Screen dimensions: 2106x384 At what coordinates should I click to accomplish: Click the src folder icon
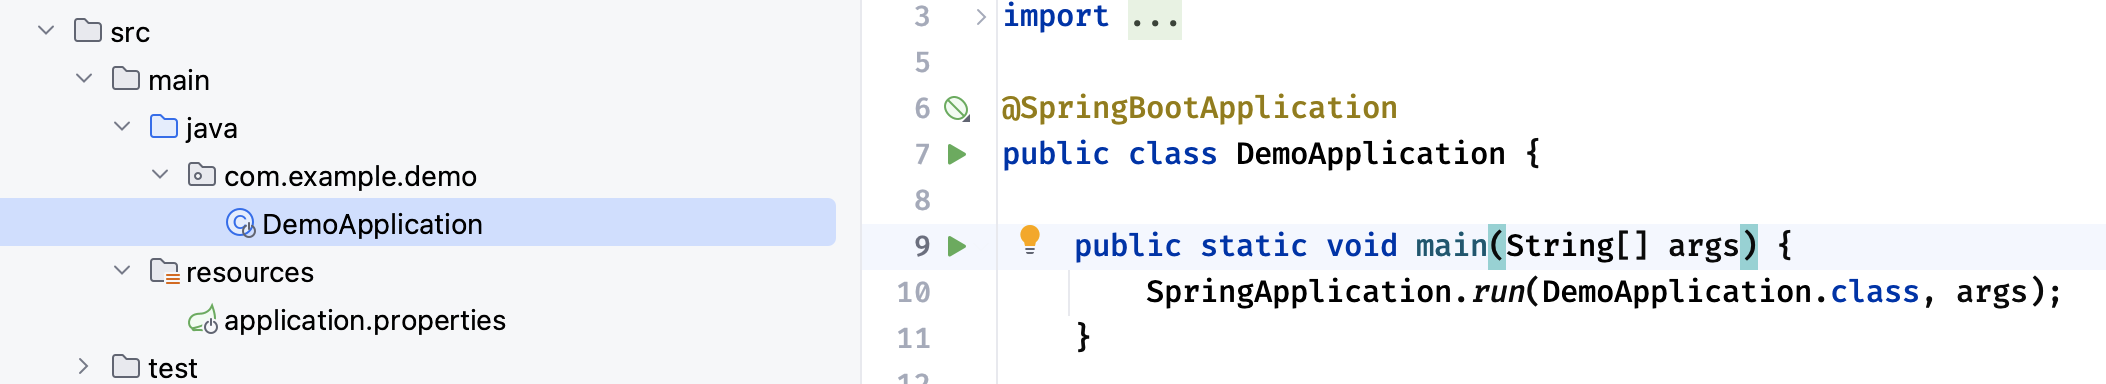[x=88, y=30]
